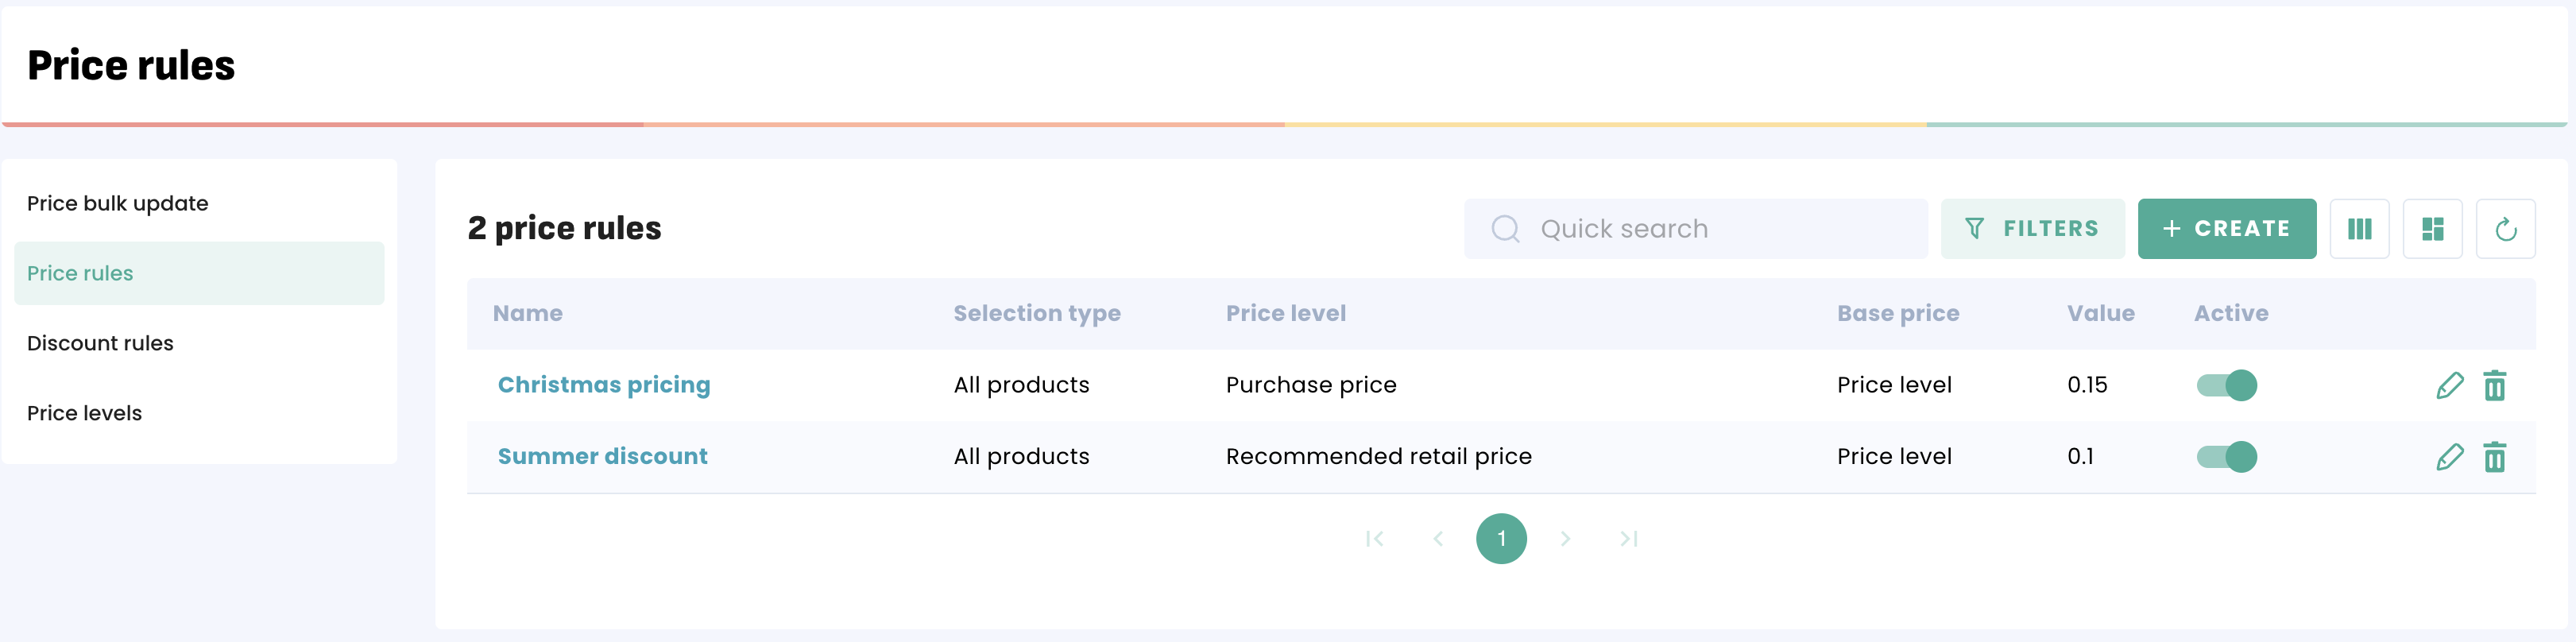
Task: Open the column settings icon
Action: tap(2359, 229)
